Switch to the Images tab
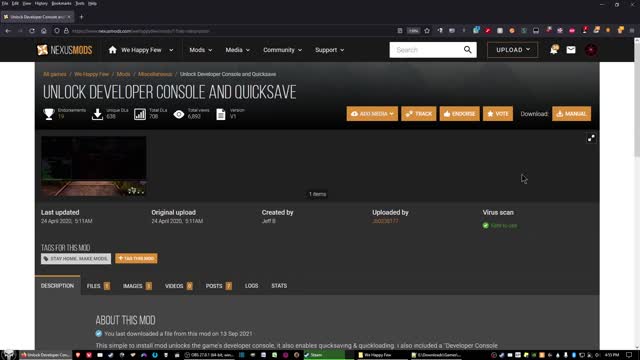Viewport: 640px width, 360px height. [137, 286]
